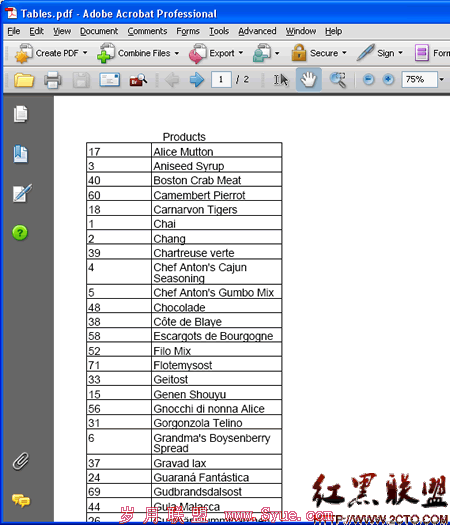The image size is (450, 525).
Task: Click the Open folder icon in toolbar
Action: pyautogui.click(x=24, y=80)
